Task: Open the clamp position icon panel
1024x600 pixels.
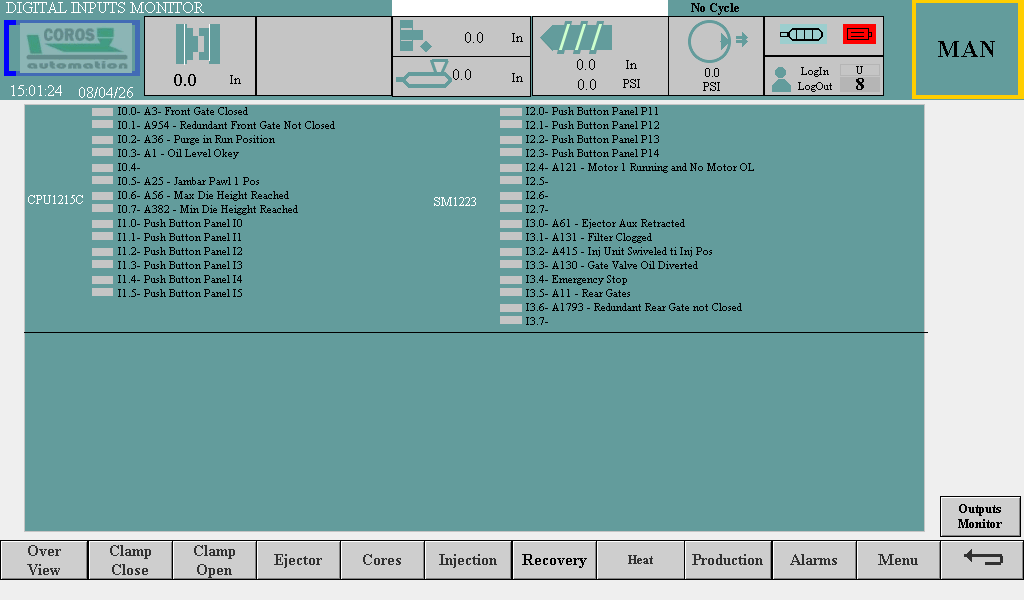Action: 198,45
